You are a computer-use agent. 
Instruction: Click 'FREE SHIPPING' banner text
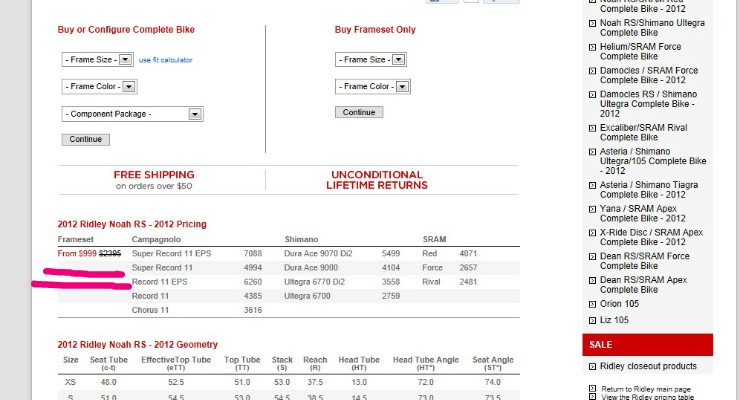coord(154,175)
